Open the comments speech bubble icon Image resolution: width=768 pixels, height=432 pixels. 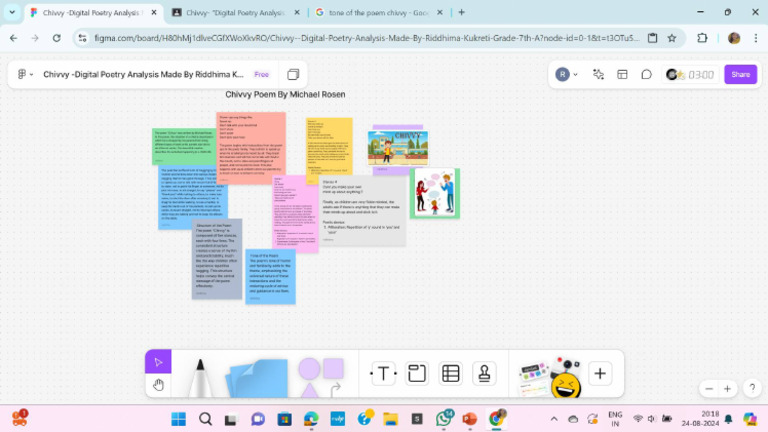(x=646, y=74)
